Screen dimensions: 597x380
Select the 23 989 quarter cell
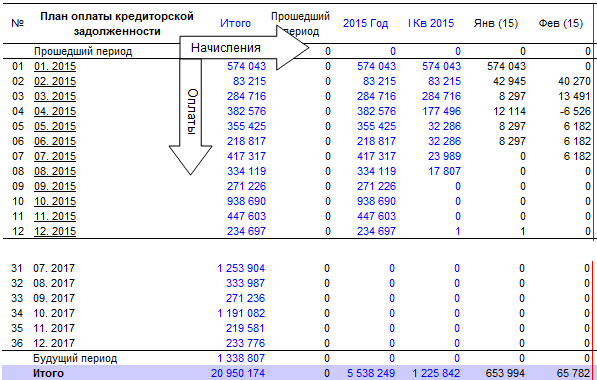coord(444,156)
